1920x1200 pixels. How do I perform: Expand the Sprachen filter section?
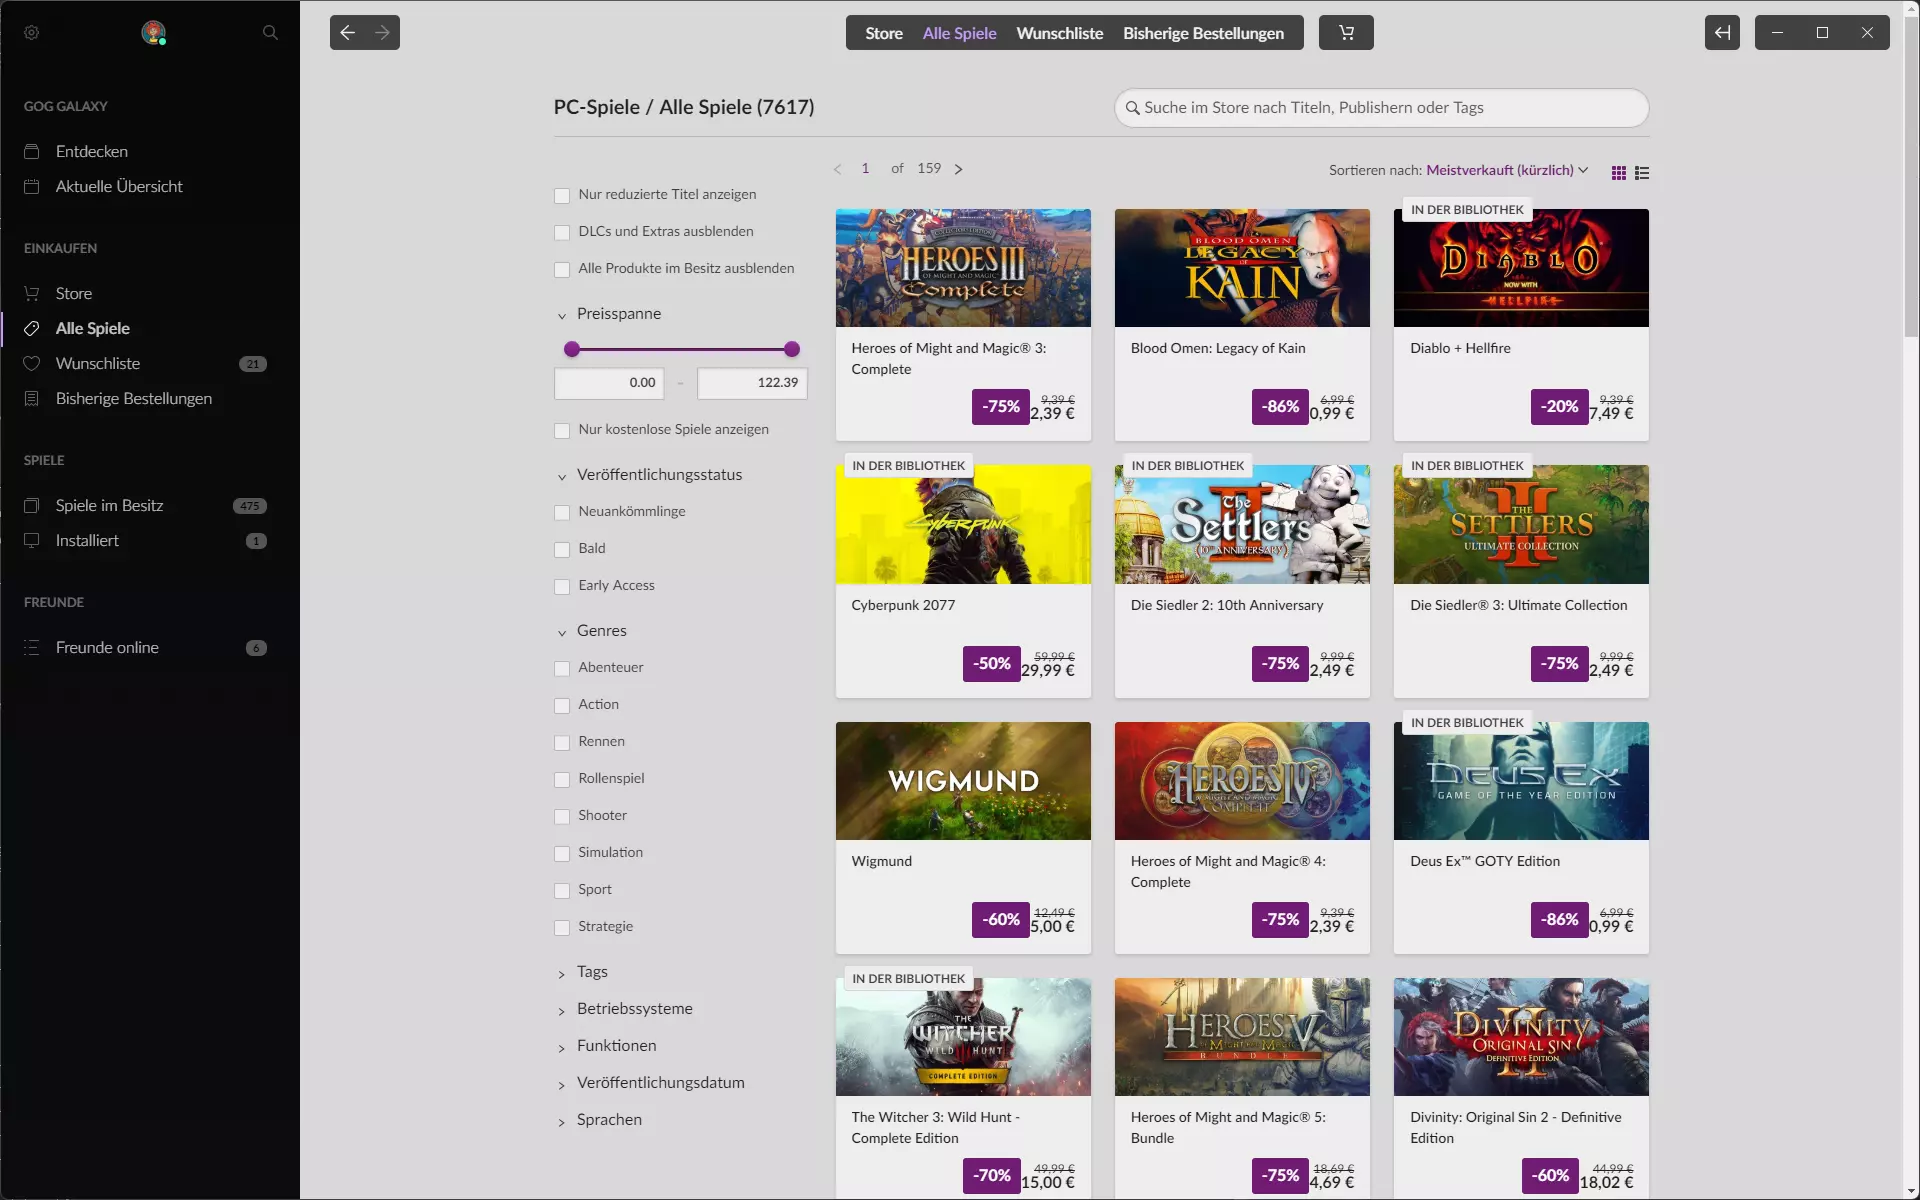[x=600, y=1120]
